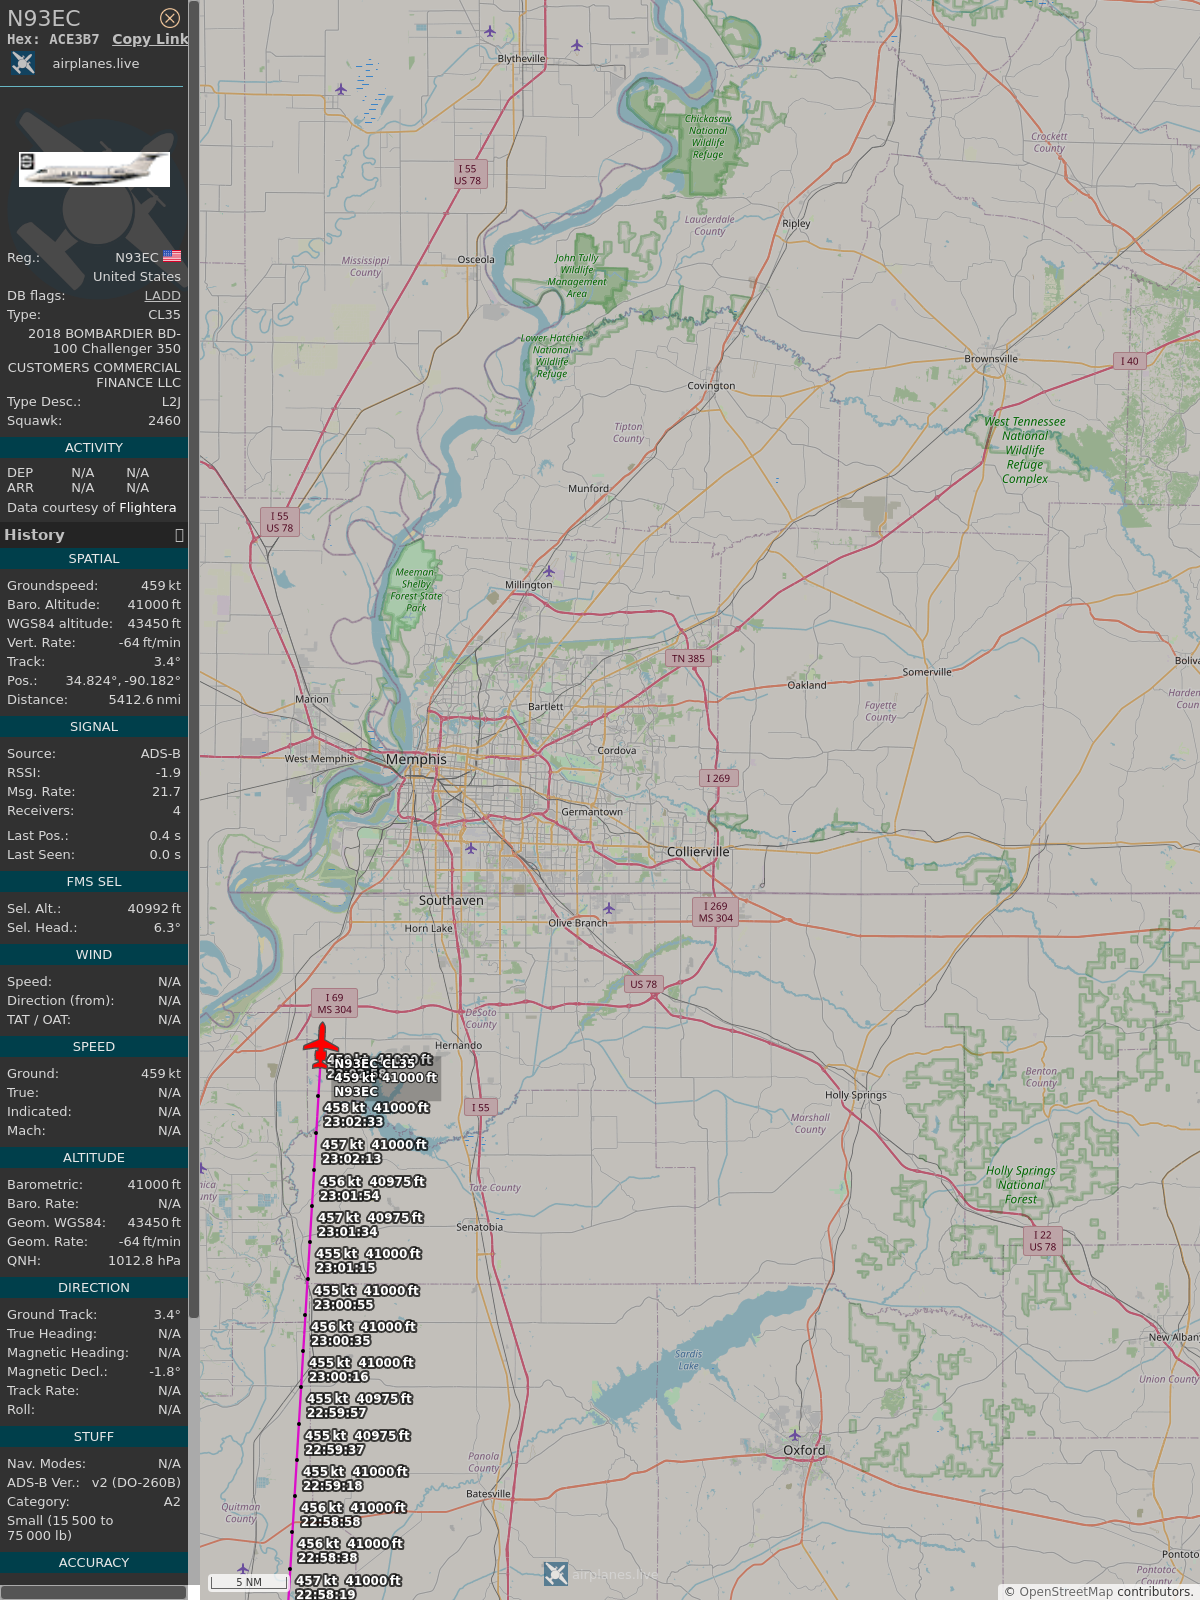
Task: Click the track label 456 kt 22:58:58
Action: pos(353,1514)
